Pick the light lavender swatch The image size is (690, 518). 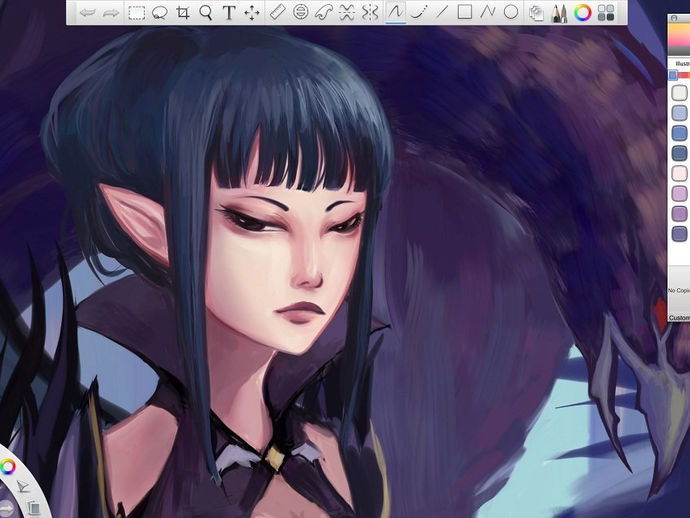[679, 194]
